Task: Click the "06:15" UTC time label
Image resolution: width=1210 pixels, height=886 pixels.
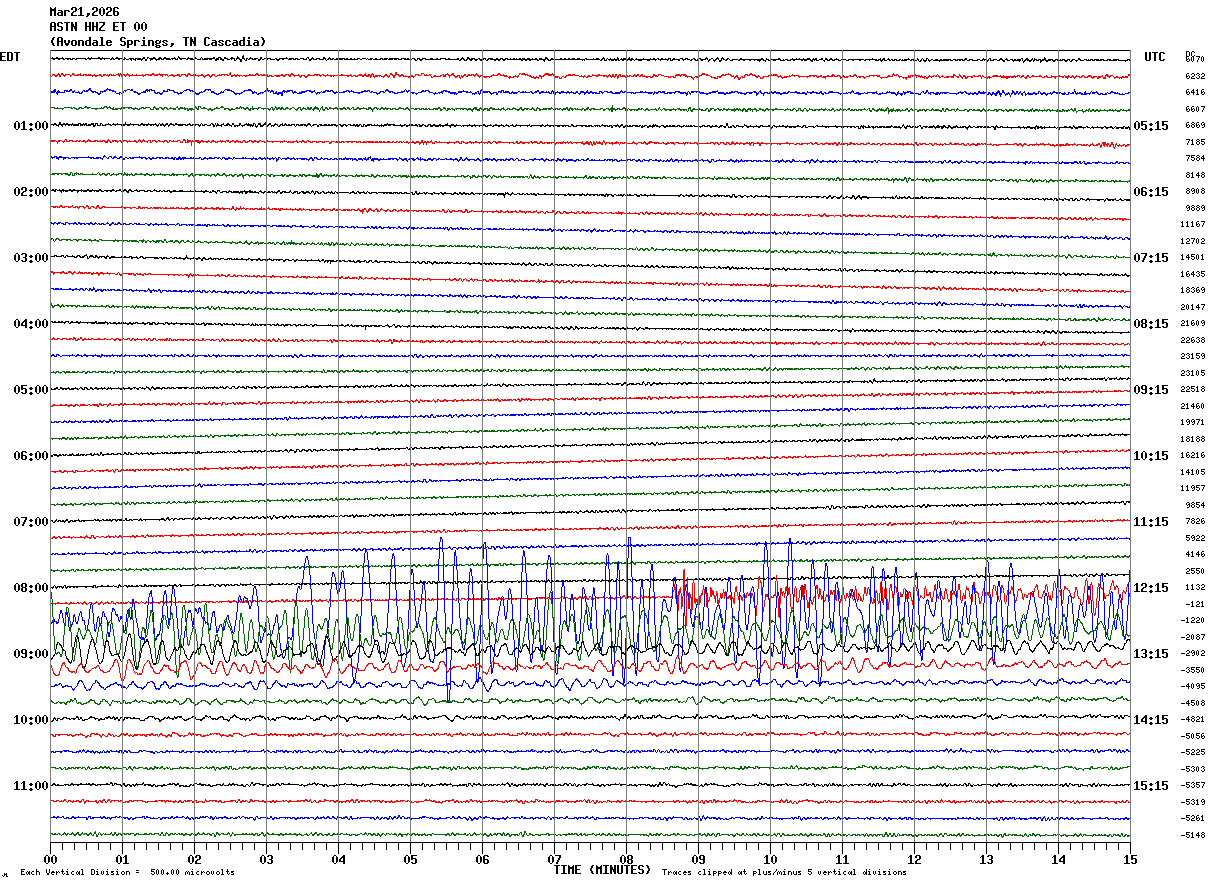Action: coord(1151,192)
